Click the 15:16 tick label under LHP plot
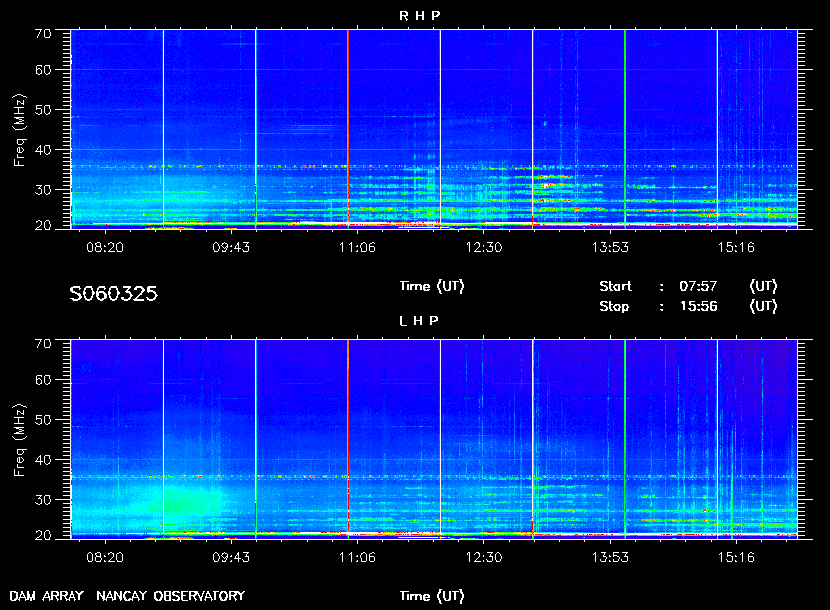830x610 pixels. coord(736,557)
